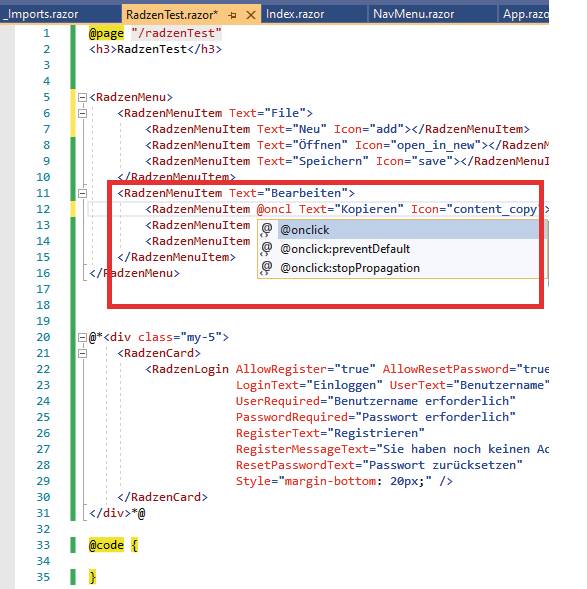587x589 pixels.
Task: Collapse the File menu item block on line 6
Action: pyautogui.click(x=82, y=113)
